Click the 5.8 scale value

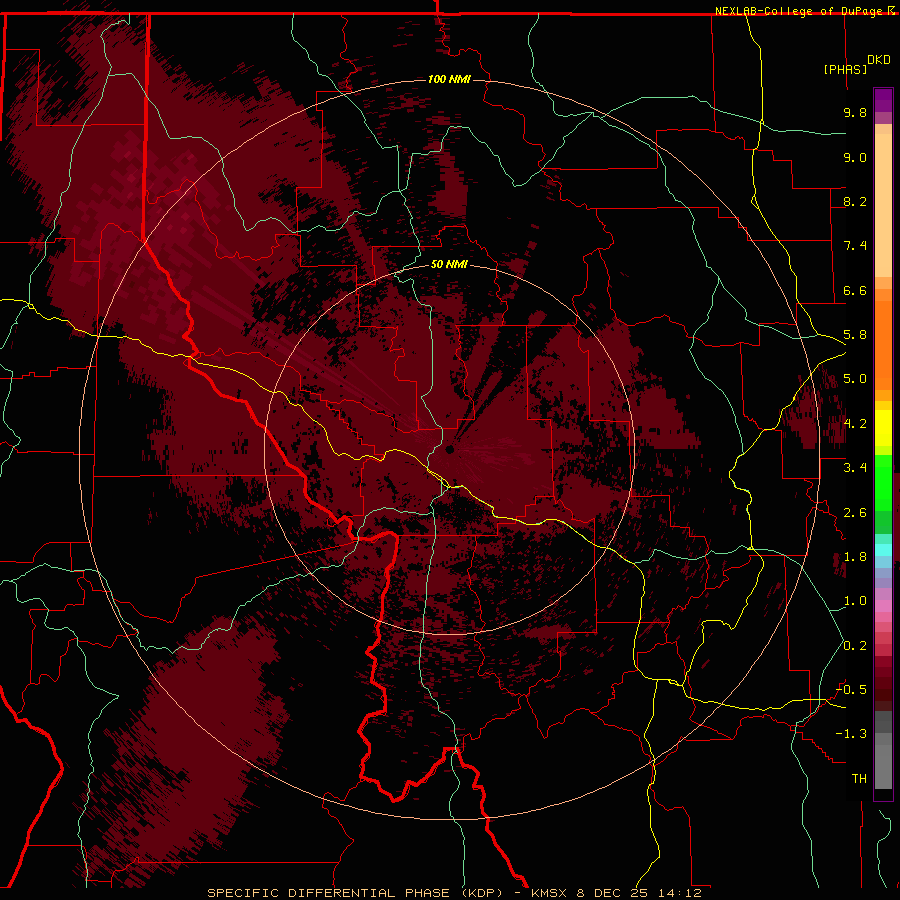click(855, 335)
